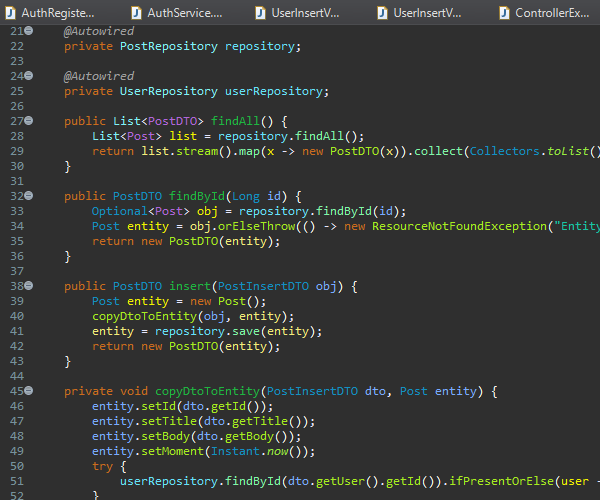Click return keyword on line 35
600x500 pixels.
(113, 242)
